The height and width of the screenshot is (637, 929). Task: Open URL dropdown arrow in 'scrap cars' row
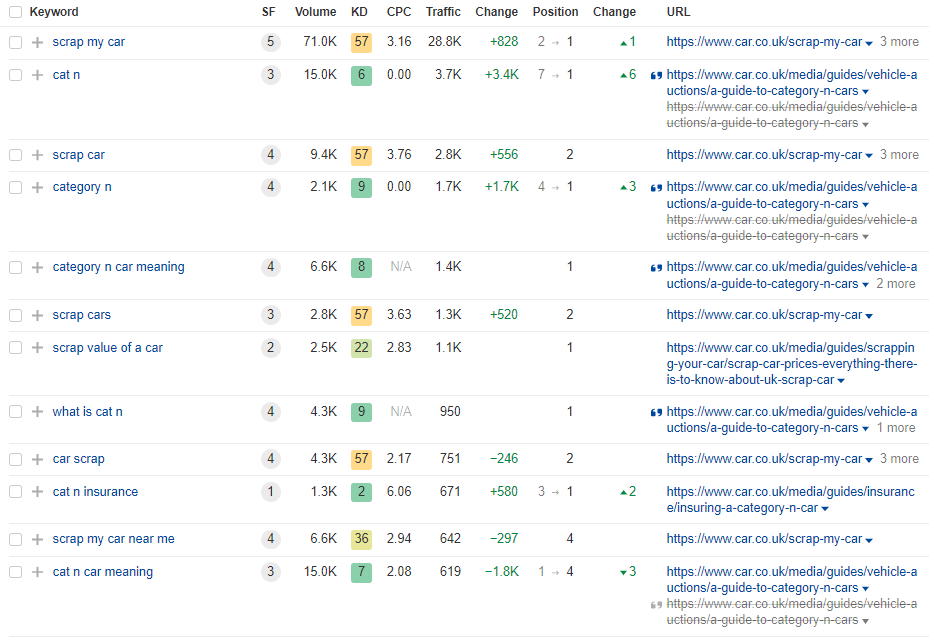point(869,316)
